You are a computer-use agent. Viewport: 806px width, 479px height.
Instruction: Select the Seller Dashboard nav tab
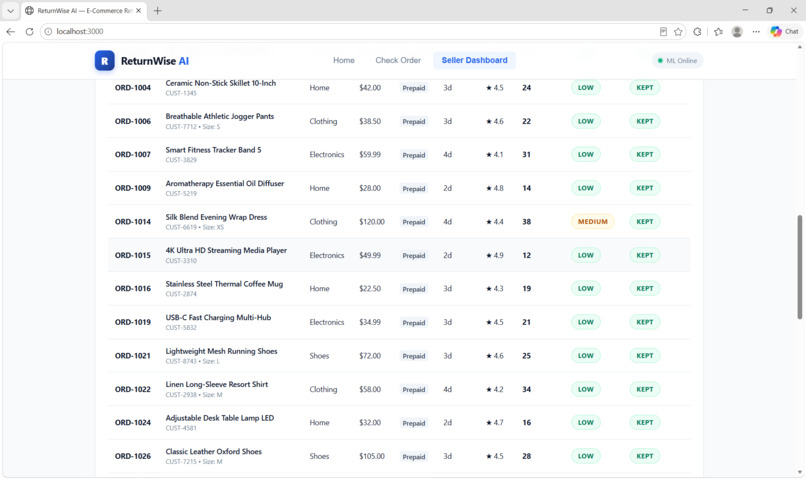point(474,60)
